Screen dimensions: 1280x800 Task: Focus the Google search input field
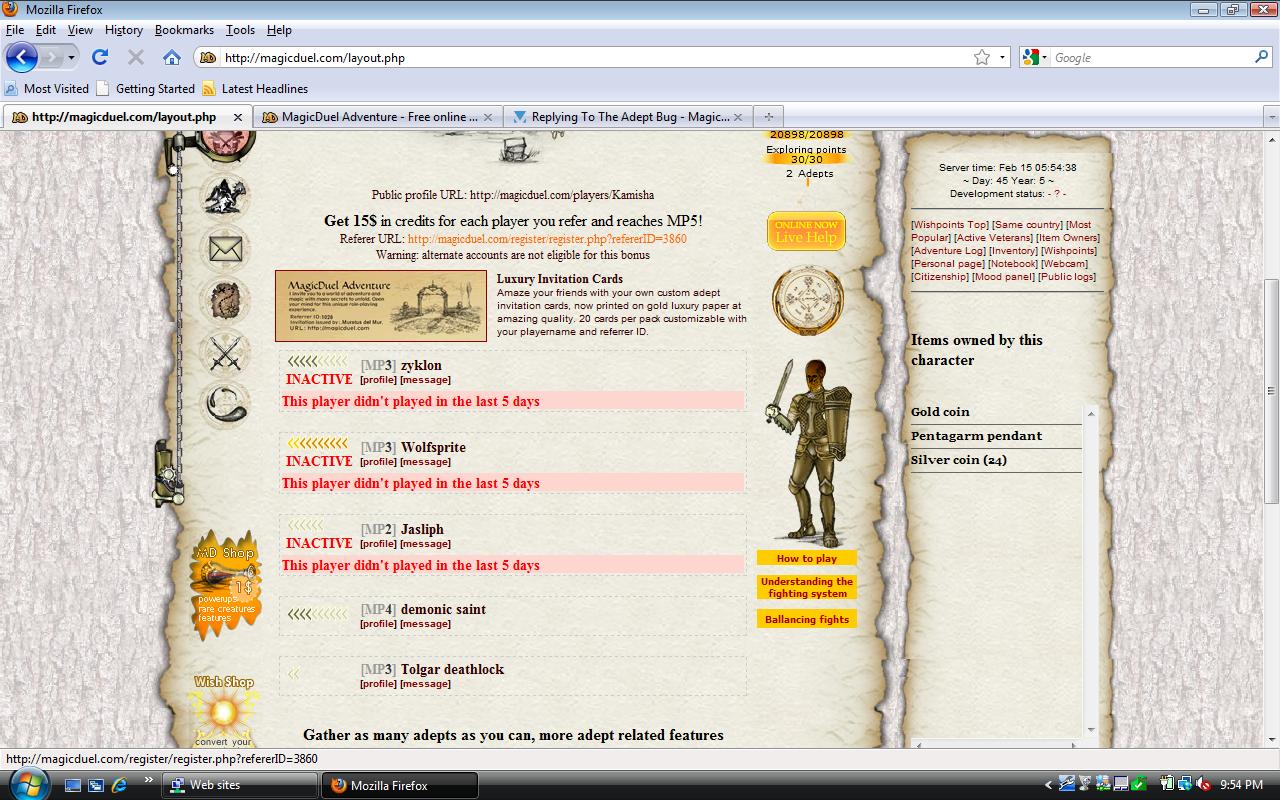(x=1150, y=57)
